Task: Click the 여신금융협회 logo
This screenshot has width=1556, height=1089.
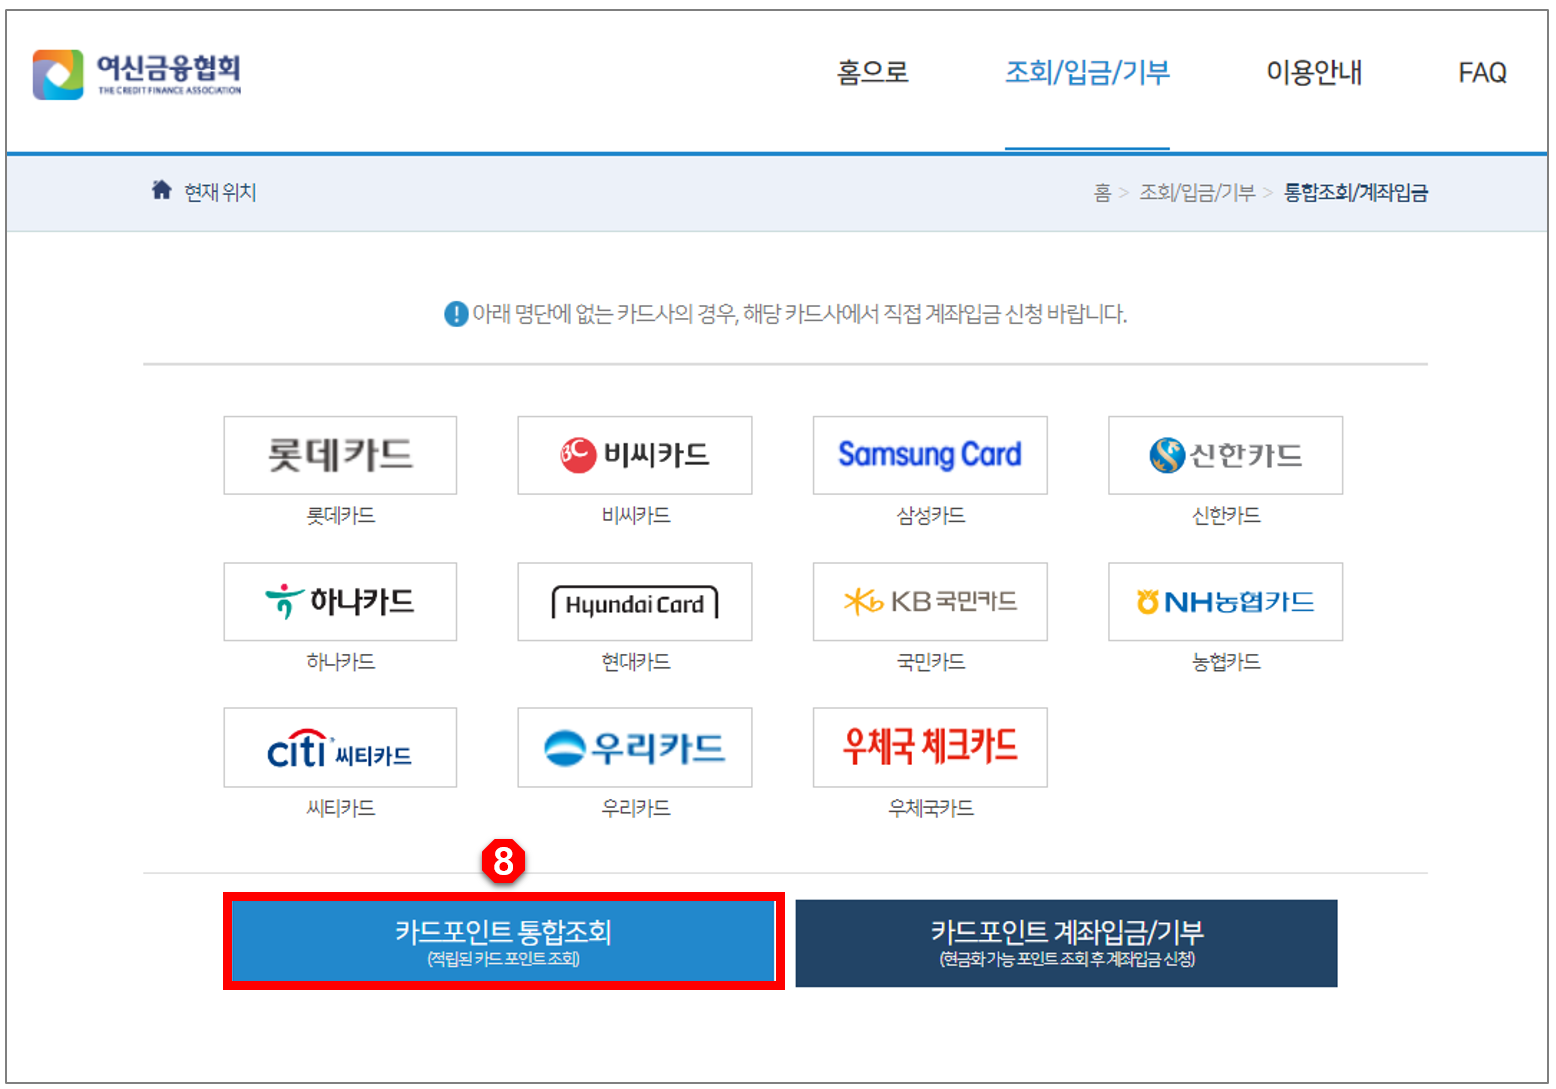Action: pos(137,74)
